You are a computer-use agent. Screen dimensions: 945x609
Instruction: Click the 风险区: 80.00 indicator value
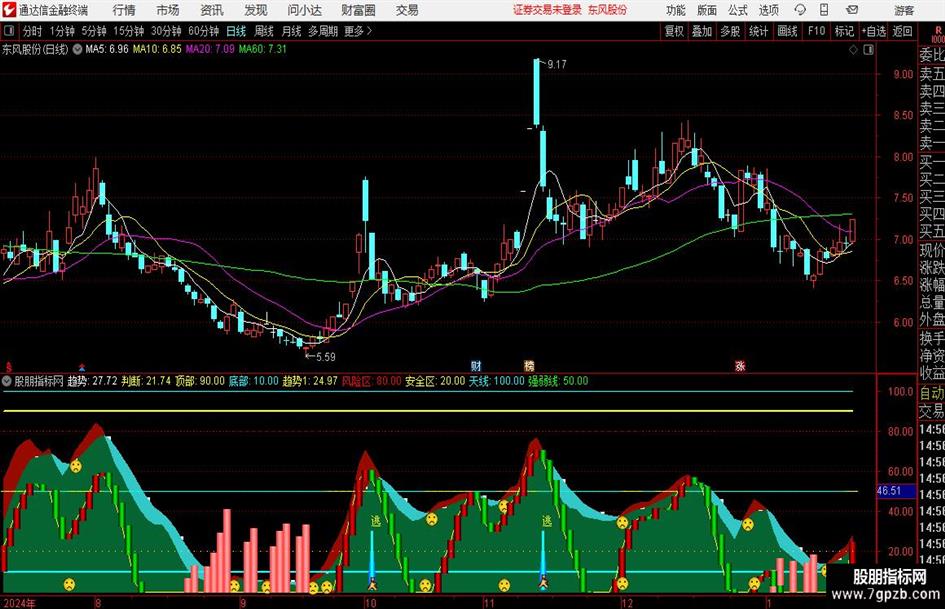pyautogui.click(x=371, y=381)
